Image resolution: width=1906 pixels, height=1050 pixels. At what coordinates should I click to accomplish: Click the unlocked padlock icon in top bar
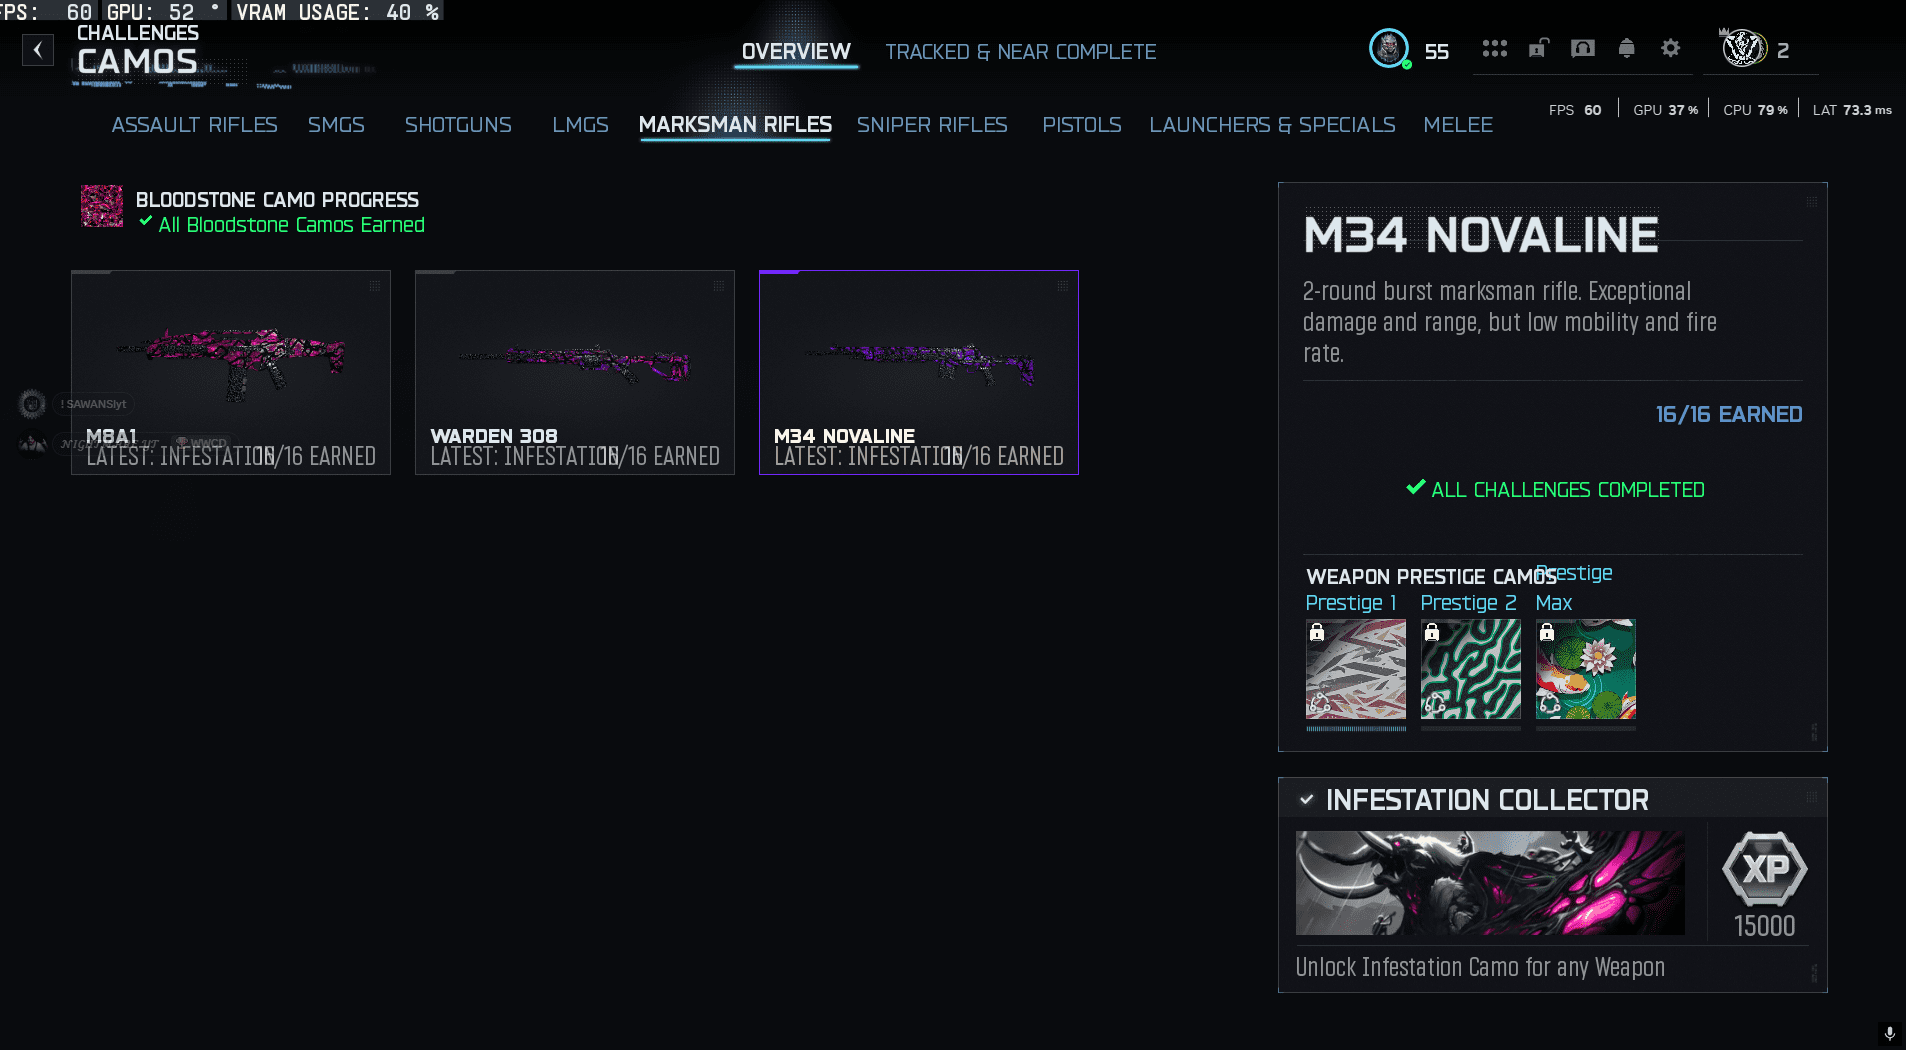click(x=1538, y=49)
